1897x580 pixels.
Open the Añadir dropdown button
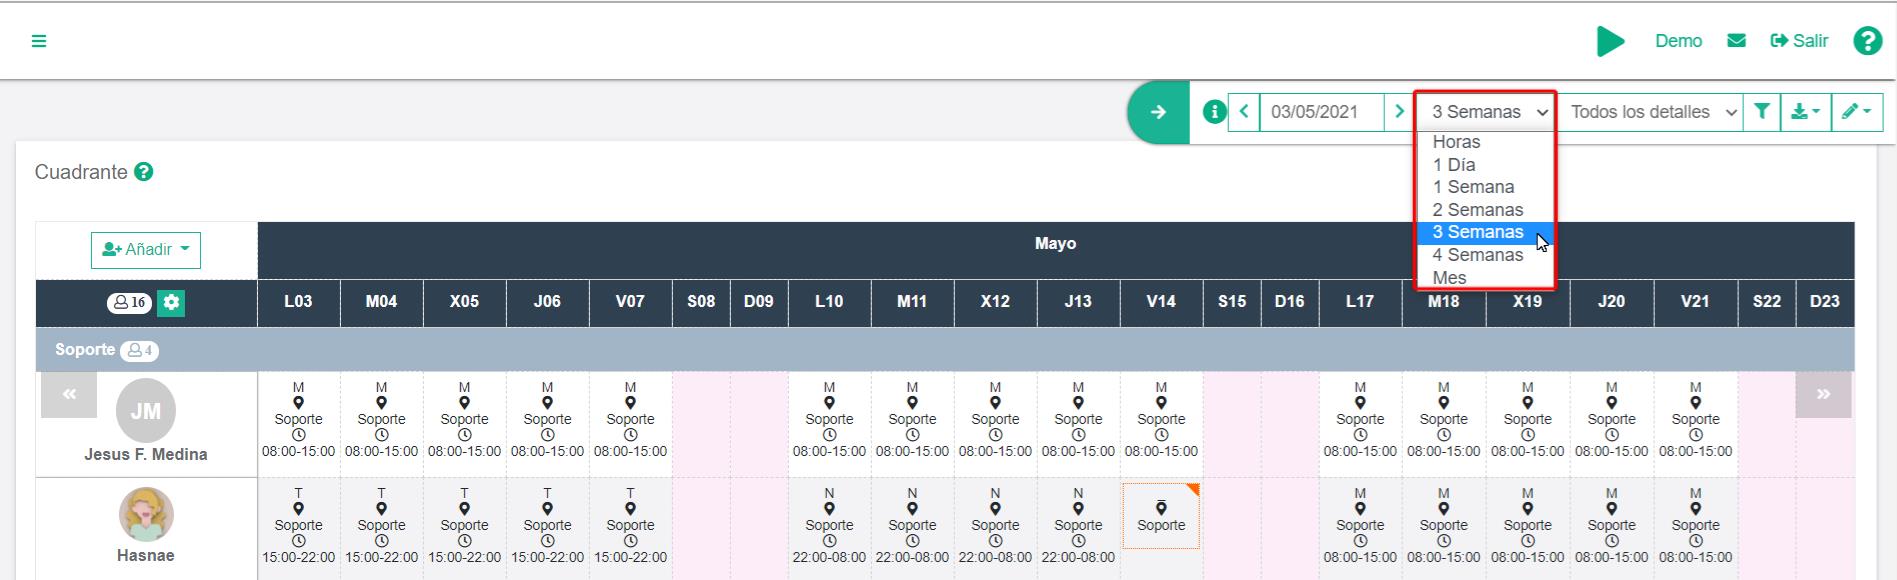click(x=146, y=250)
